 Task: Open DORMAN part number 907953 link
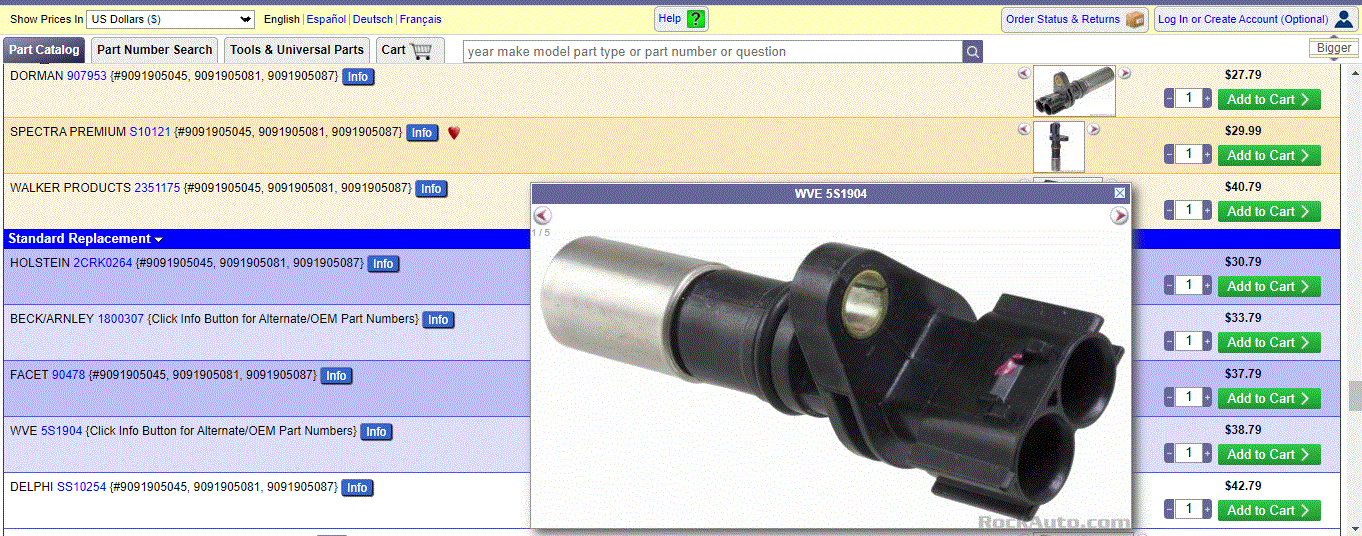pyautogui.click(x=86, y=75)
